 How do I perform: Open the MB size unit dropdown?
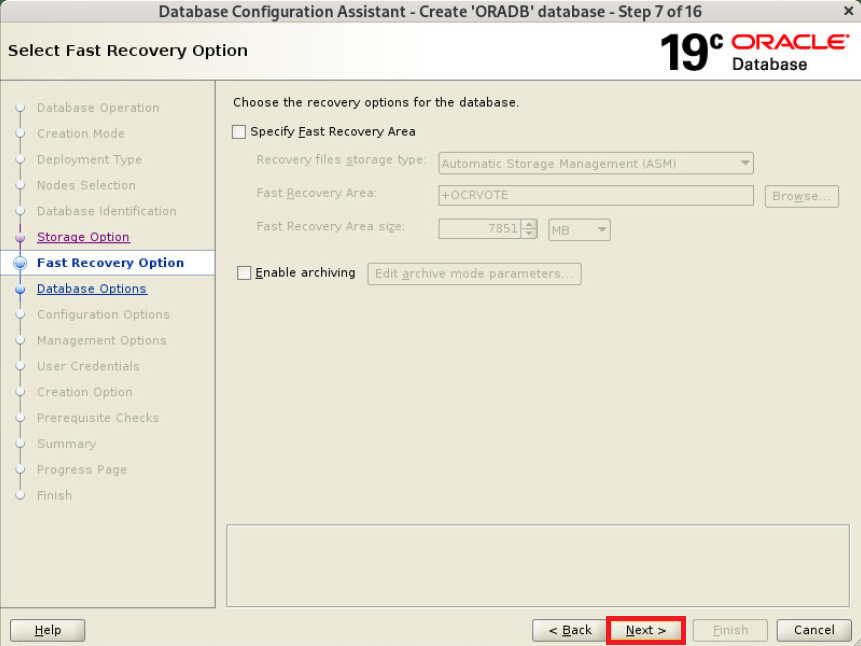(x=579, y=230)
